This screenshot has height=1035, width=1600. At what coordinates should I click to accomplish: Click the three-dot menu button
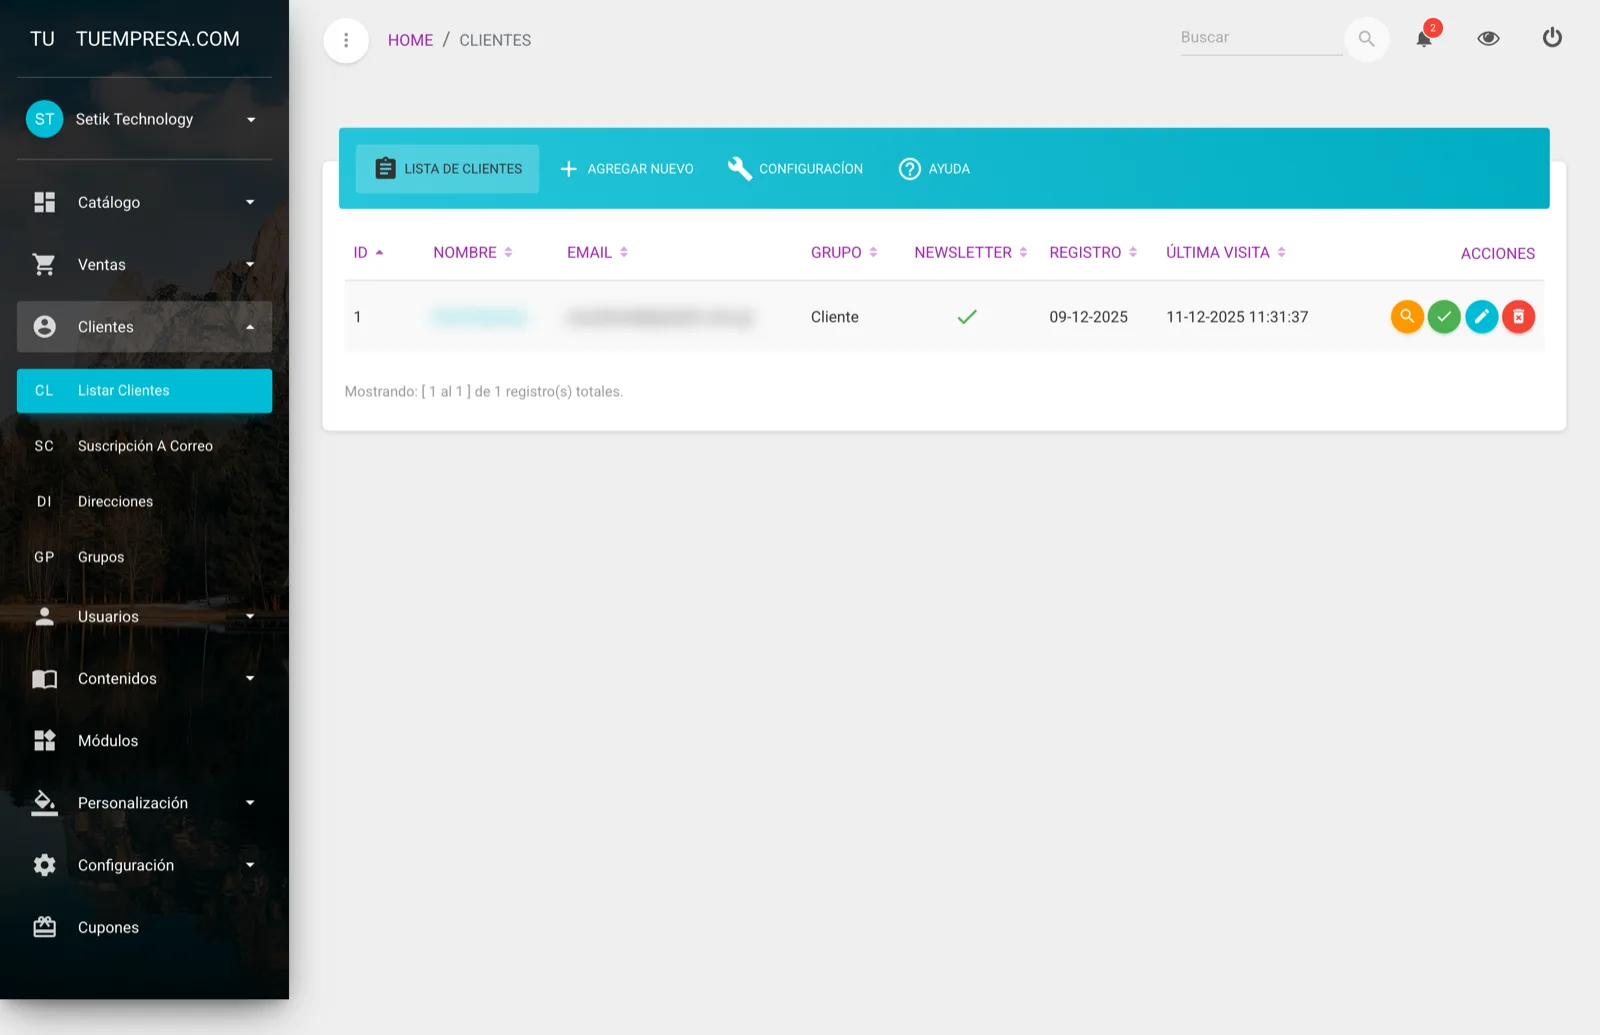346,40
